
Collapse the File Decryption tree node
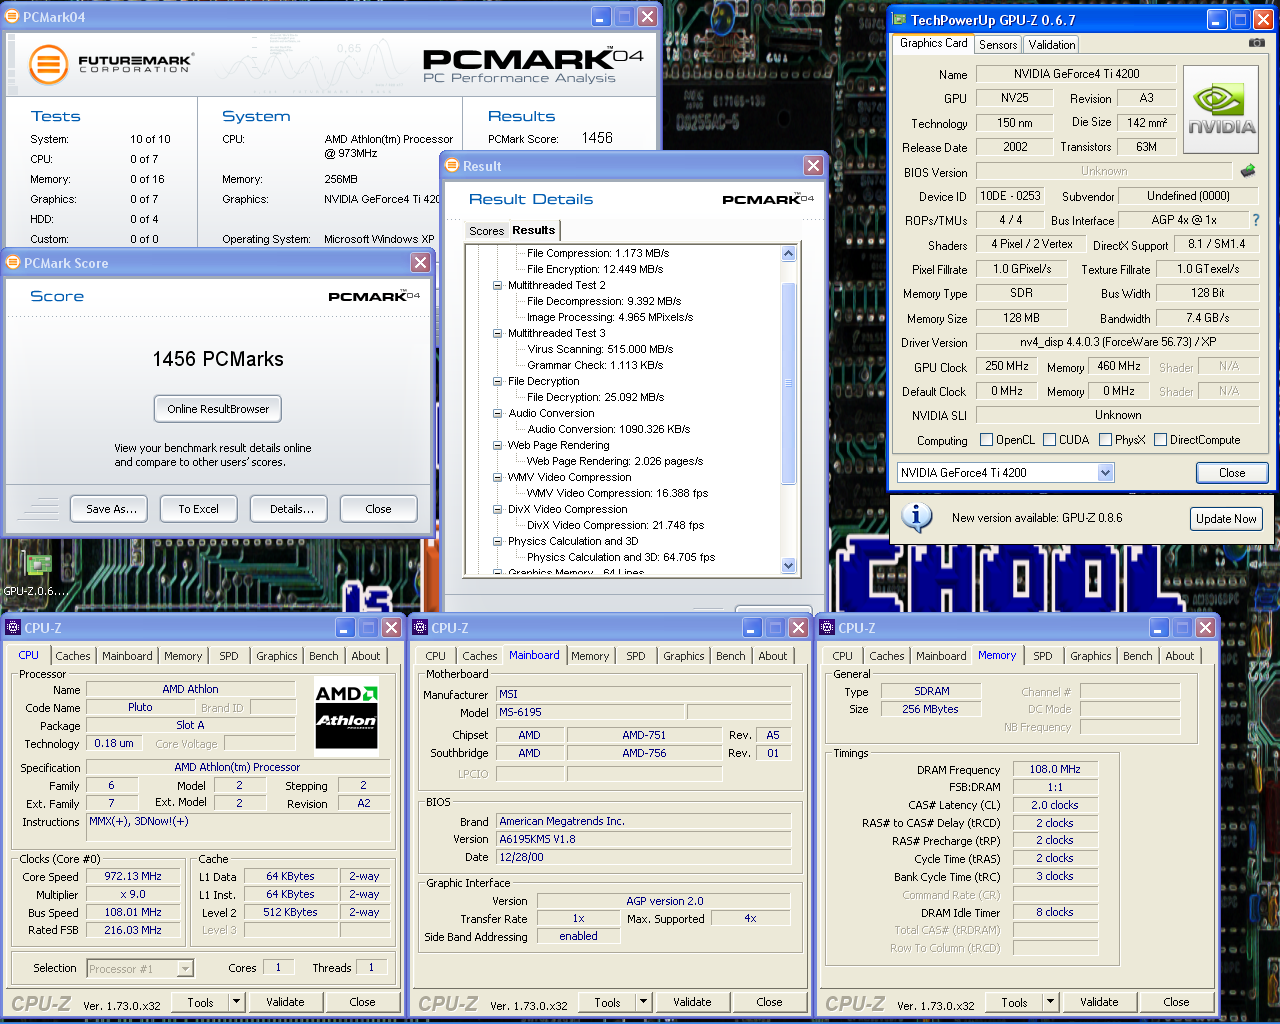pyautogui.click(x=498, y=381)
